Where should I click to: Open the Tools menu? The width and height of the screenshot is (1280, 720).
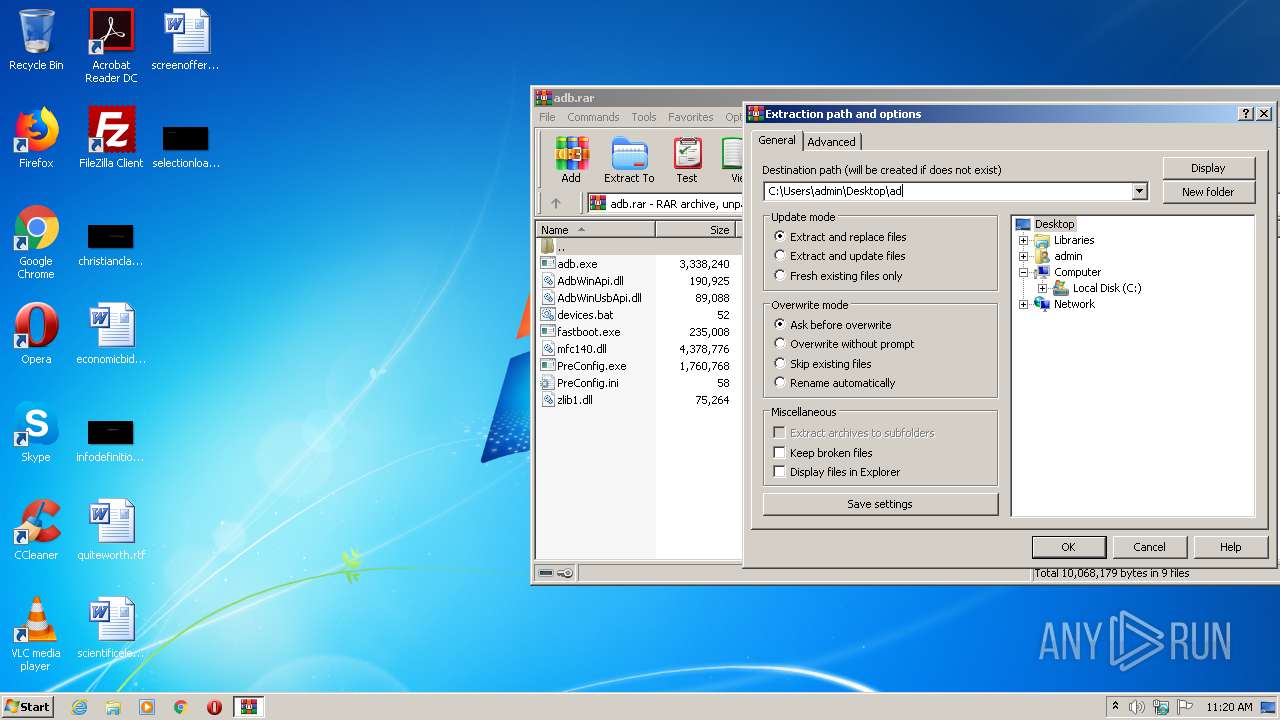click(x=644, y=117)
